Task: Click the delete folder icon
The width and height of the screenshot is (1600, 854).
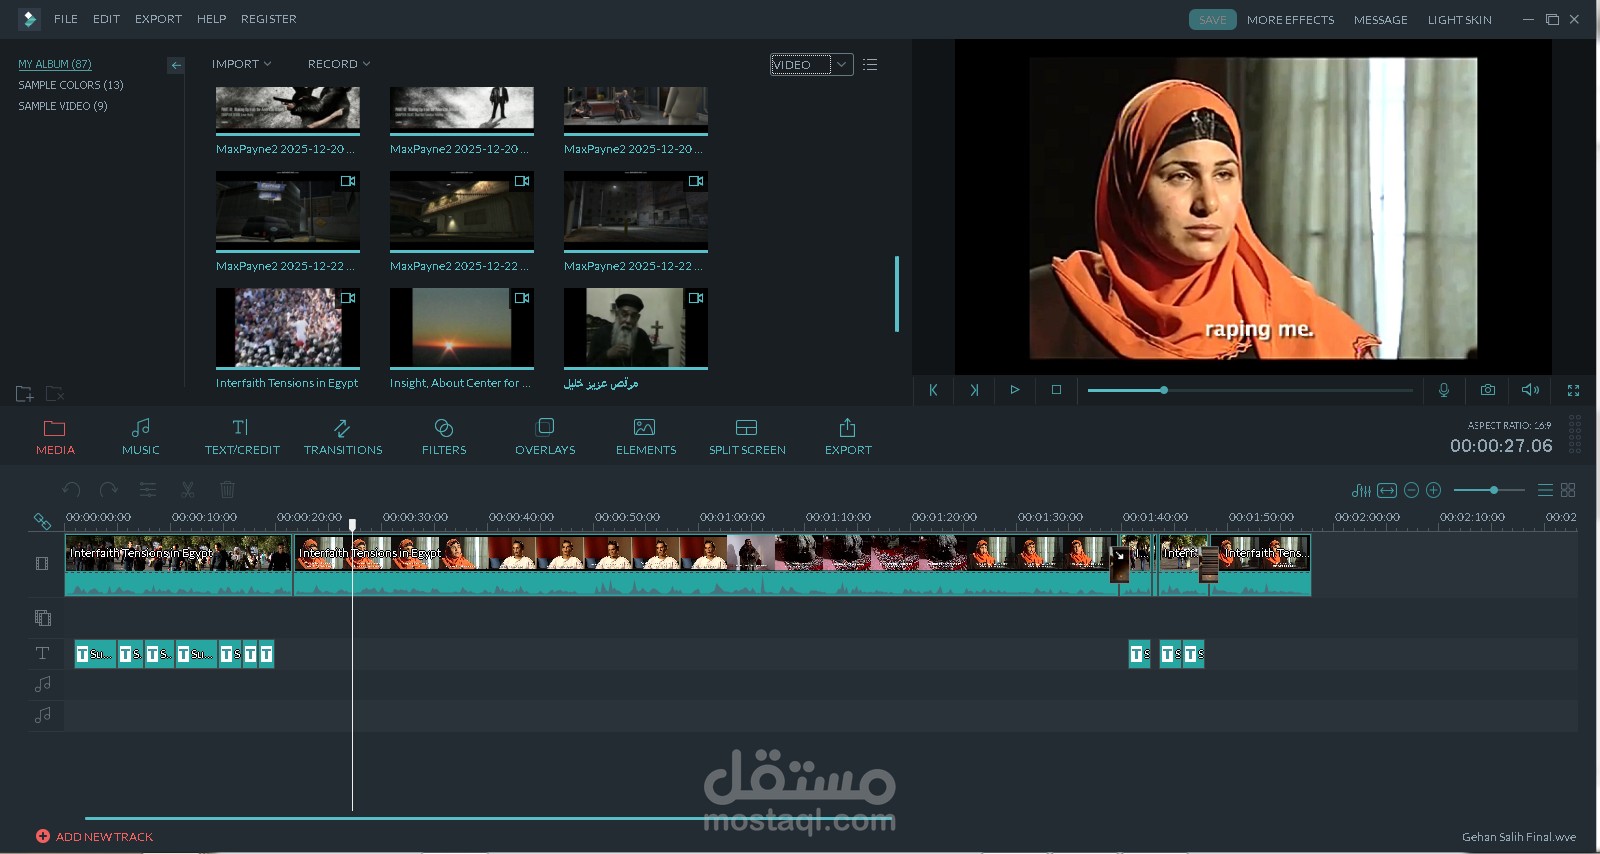Action: coord(55,394)
